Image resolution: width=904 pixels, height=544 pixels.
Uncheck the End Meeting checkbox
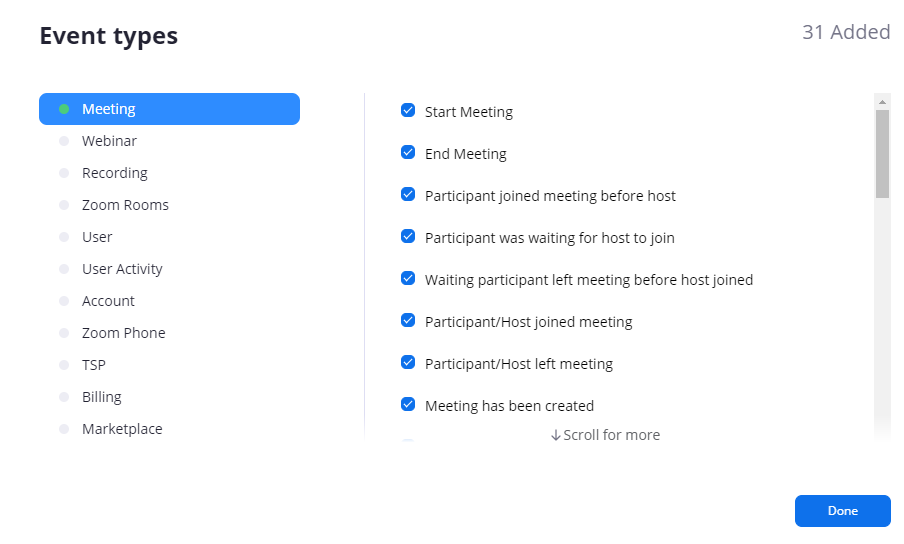408,153
